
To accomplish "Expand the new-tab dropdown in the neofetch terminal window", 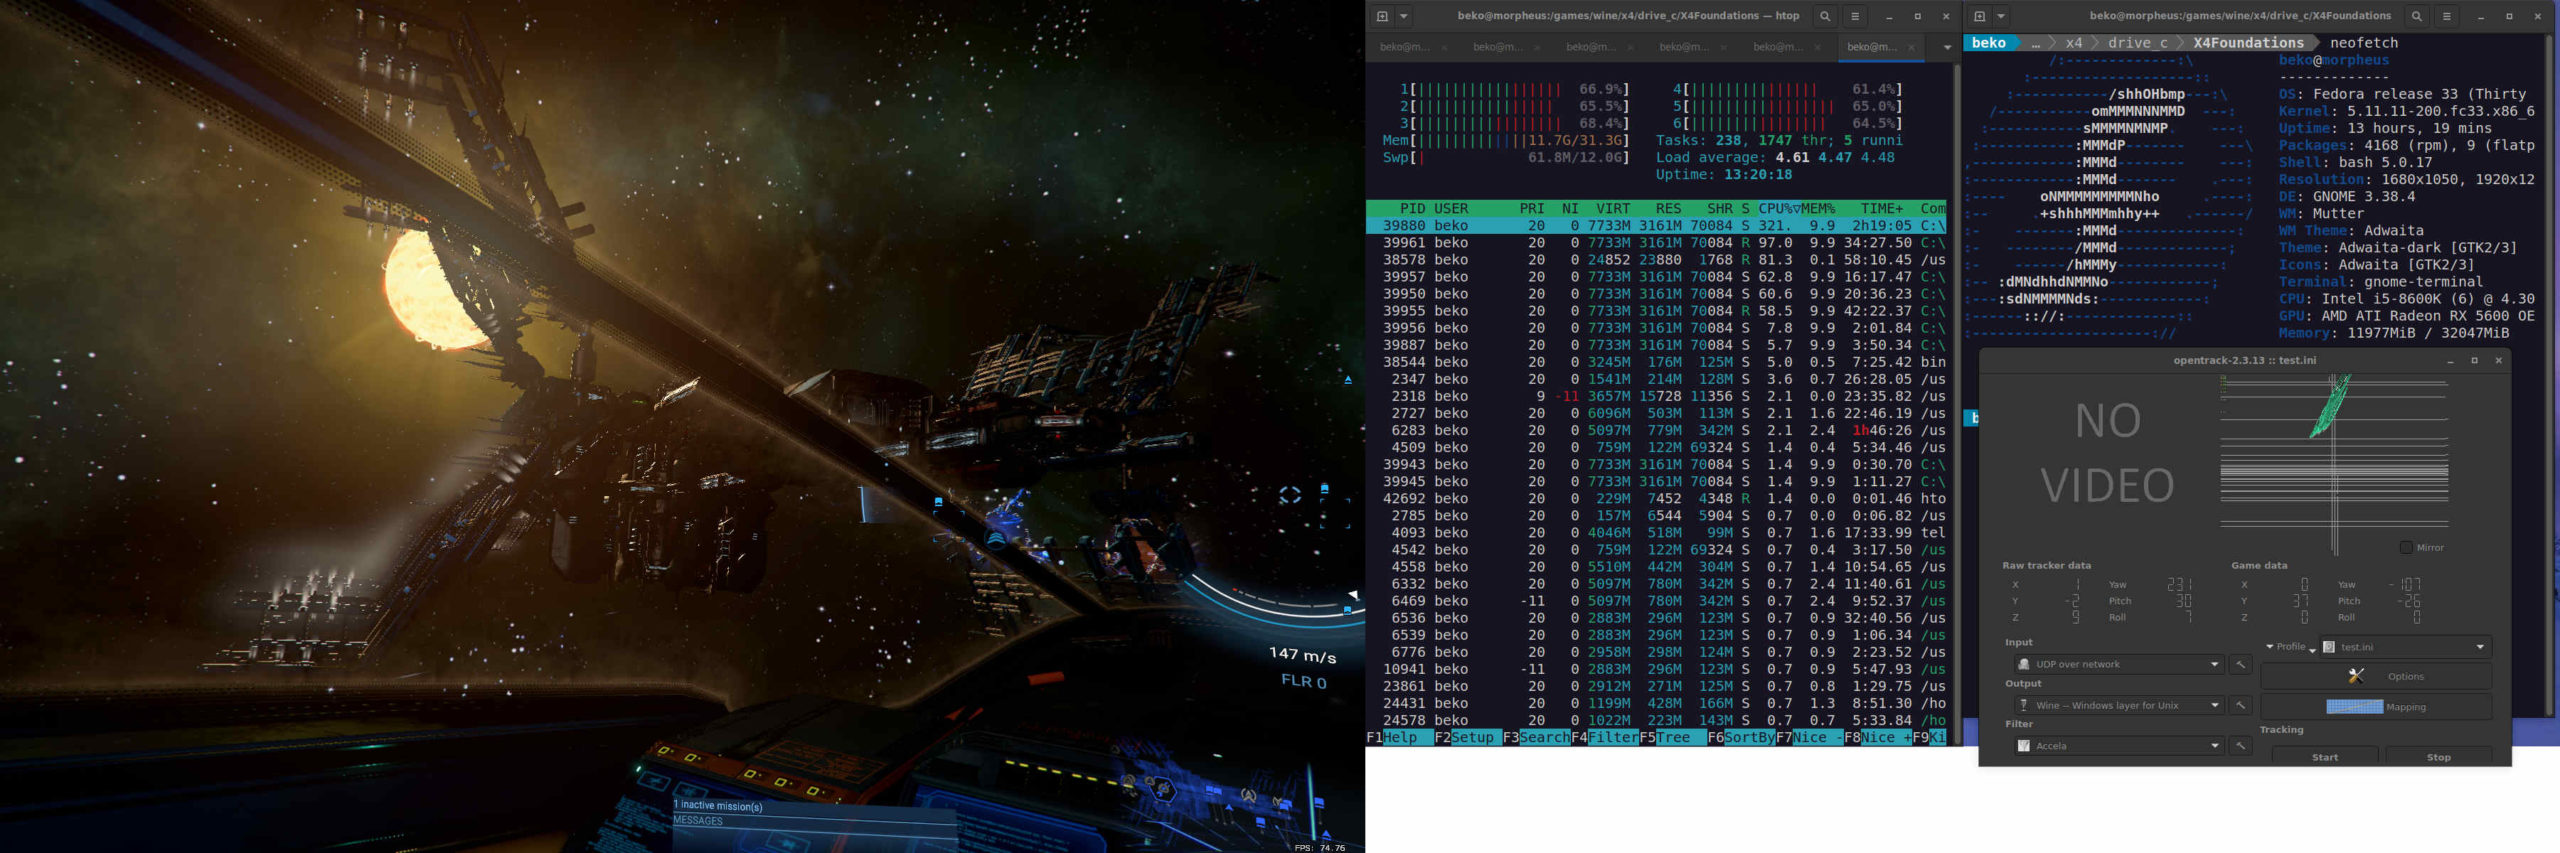I will [2001, 16].
